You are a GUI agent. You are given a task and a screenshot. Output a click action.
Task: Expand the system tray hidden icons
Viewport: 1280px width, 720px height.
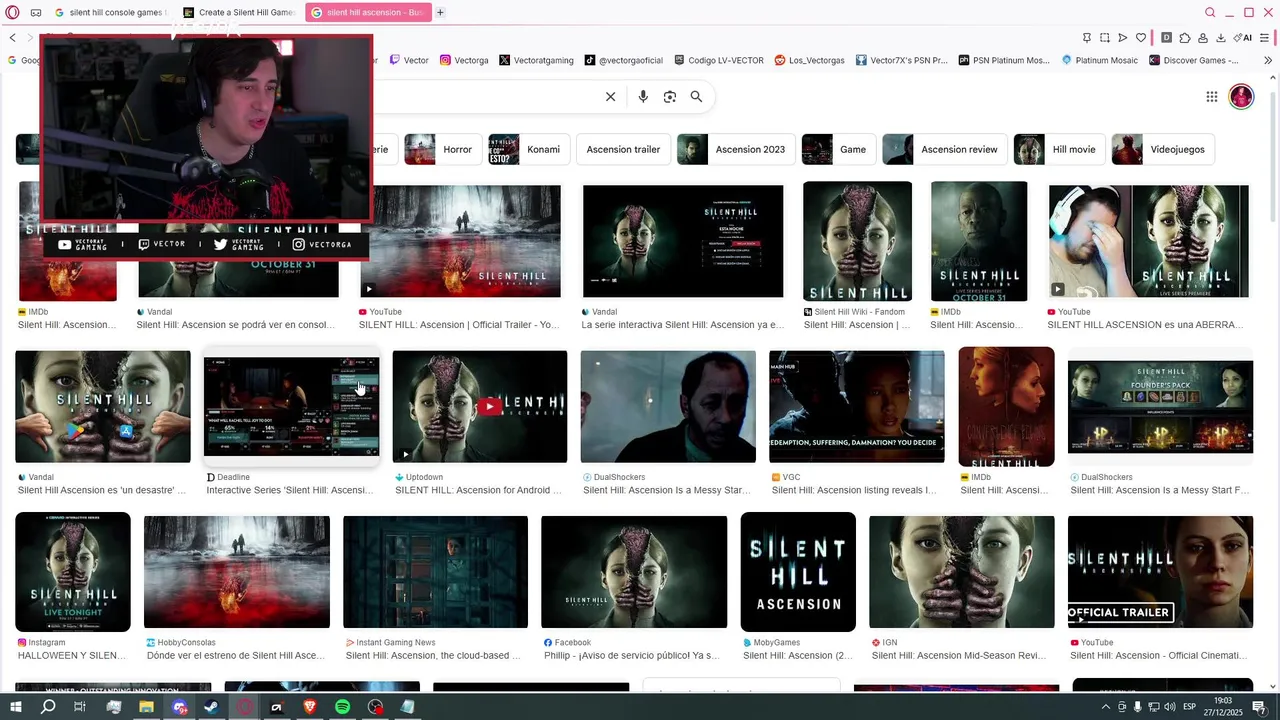(x=1106, y=707)
